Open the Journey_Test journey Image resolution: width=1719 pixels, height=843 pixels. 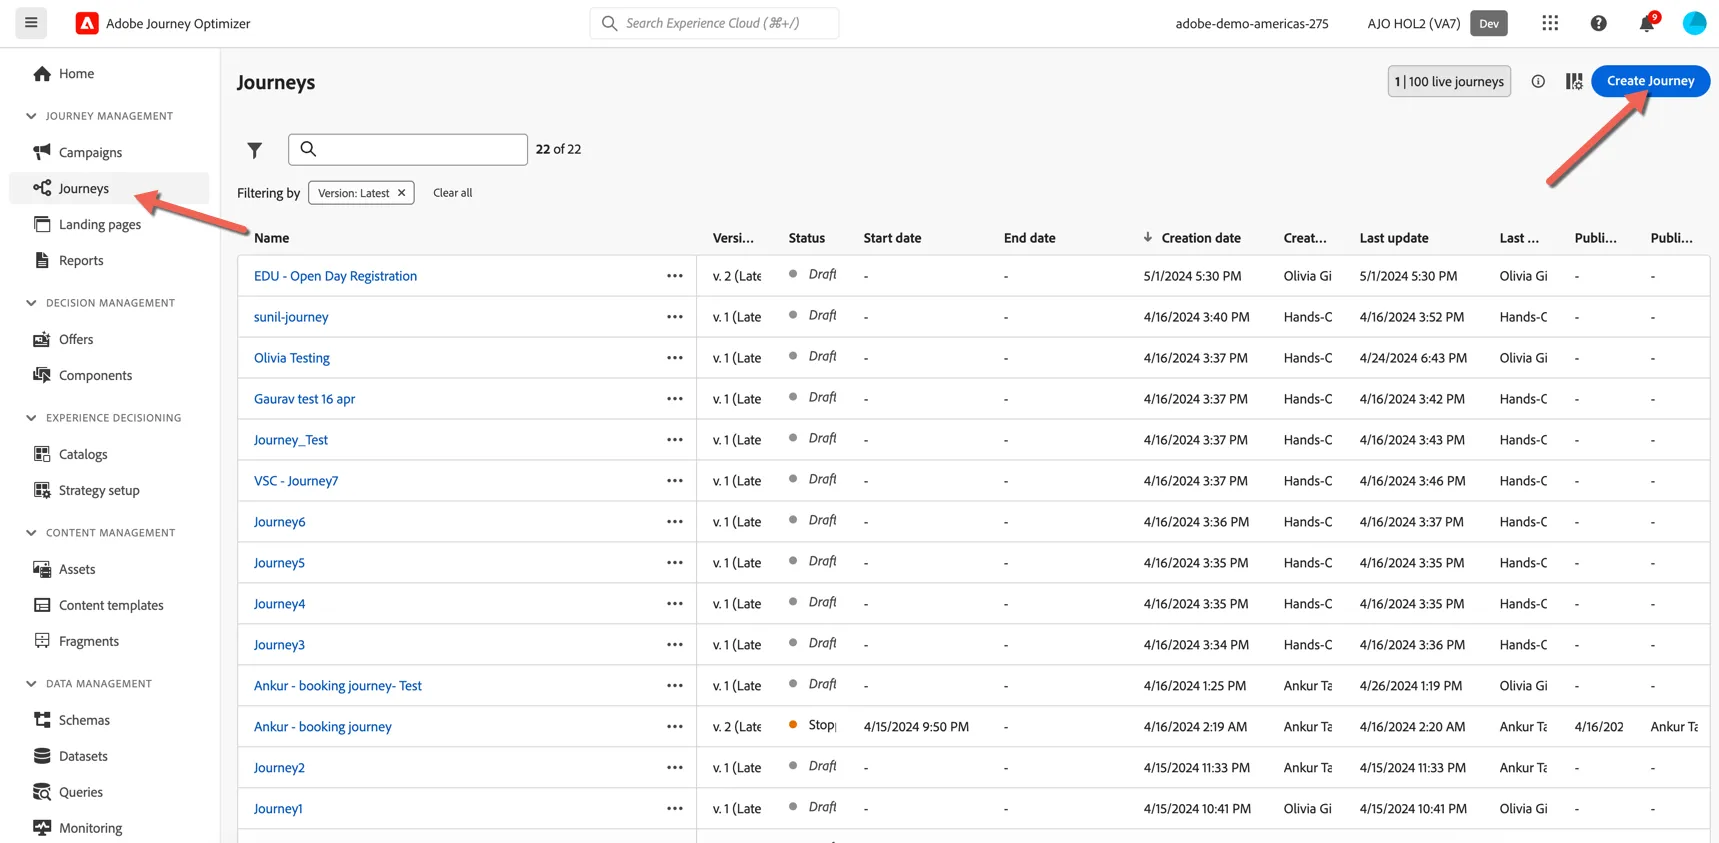tap(290, 440)
